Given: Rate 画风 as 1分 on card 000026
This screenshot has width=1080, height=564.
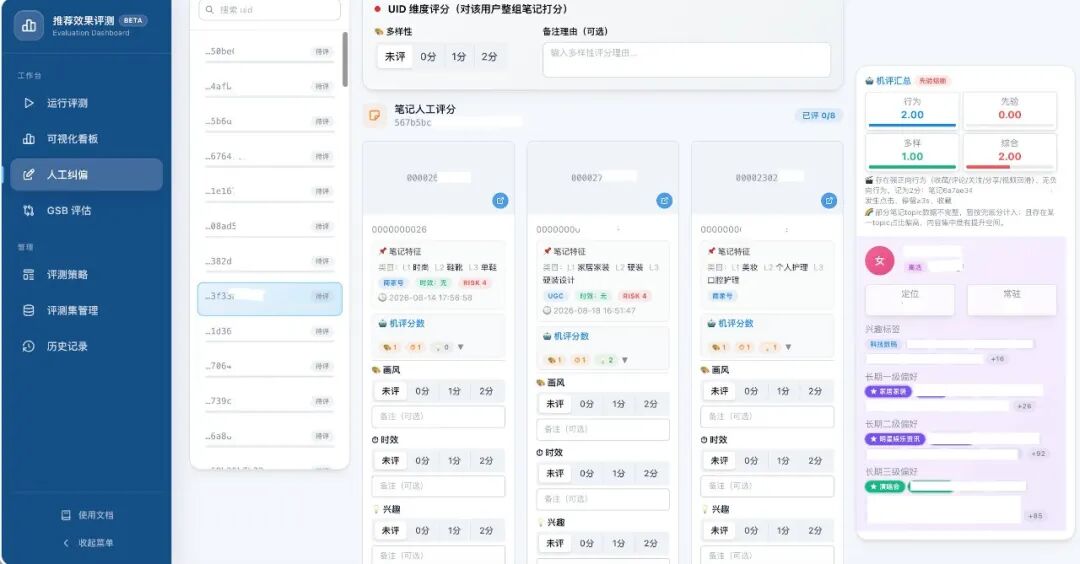Looking at the screenshot, I should (x=454, y=391).
